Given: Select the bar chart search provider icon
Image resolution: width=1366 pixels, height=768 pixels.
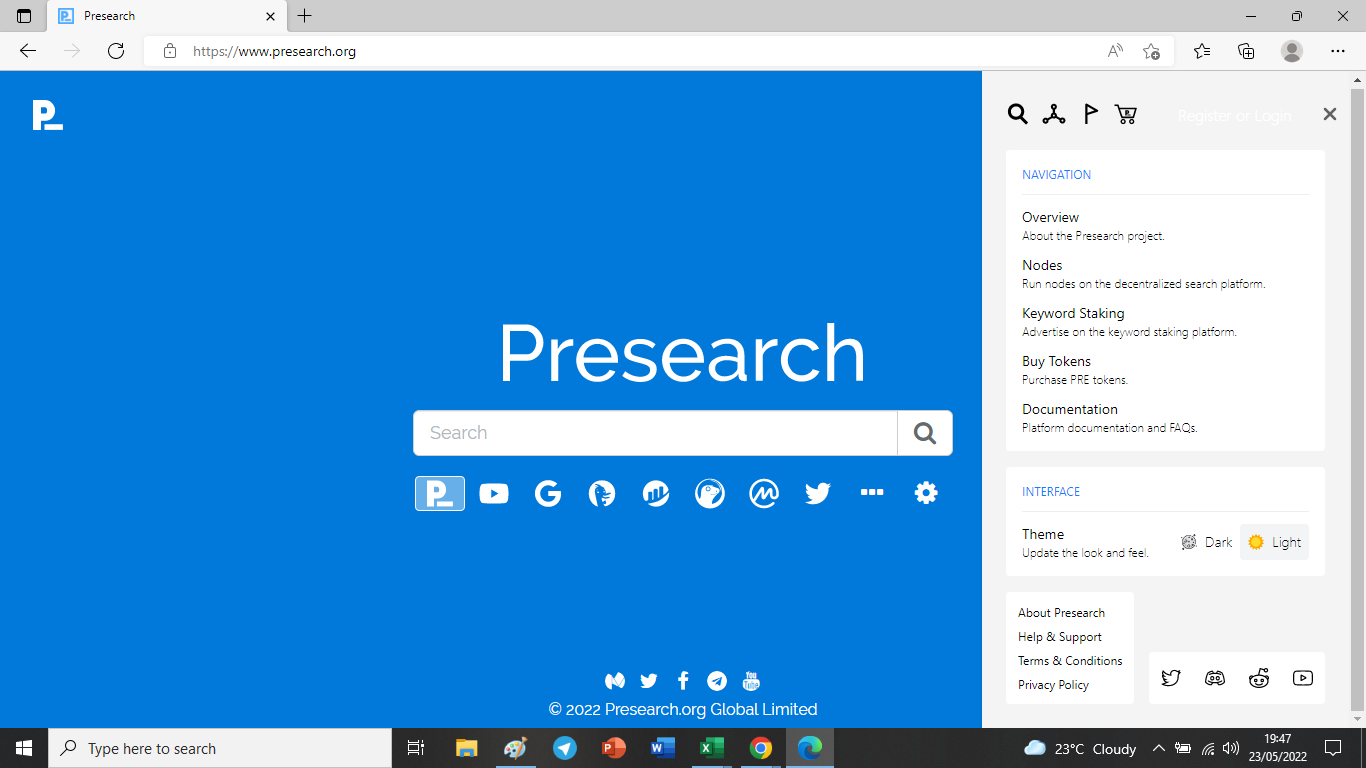Looking at the screenshot, I should 656,493.
